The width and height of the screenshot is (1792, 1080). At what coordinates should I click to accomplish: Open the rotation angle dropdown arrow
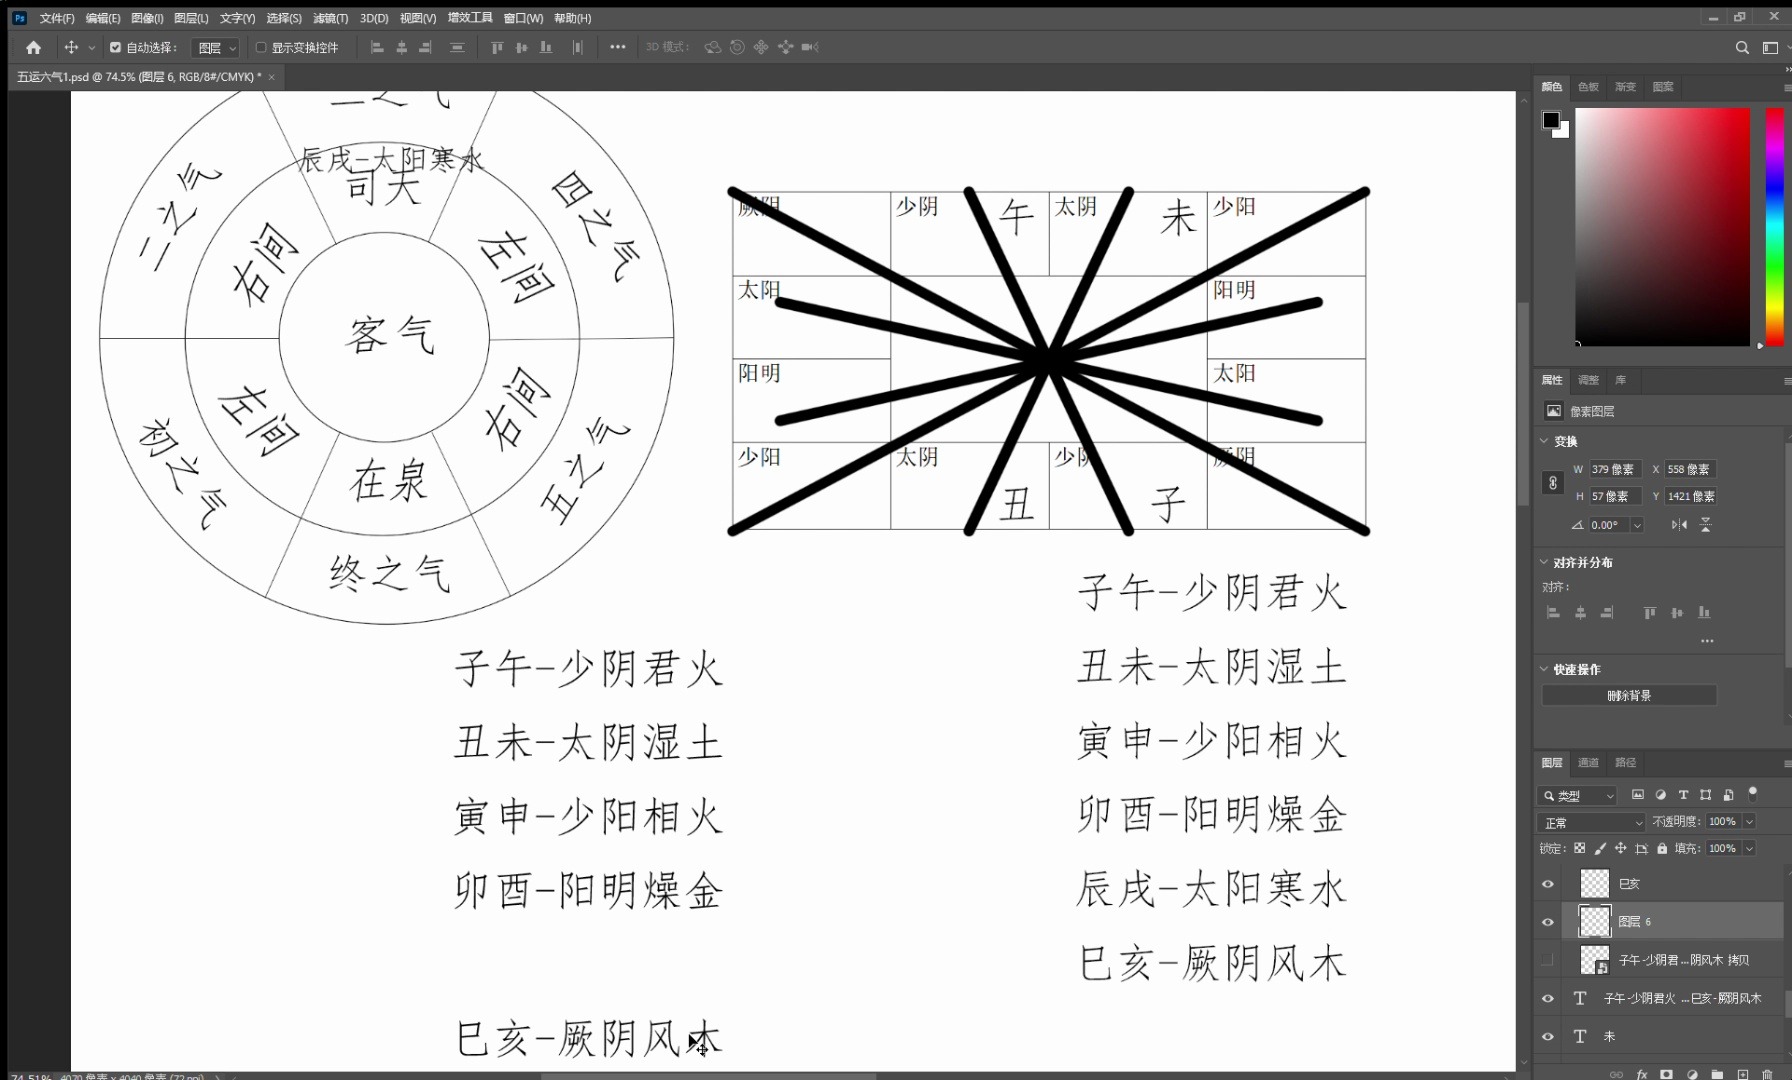pos(1637,525)
